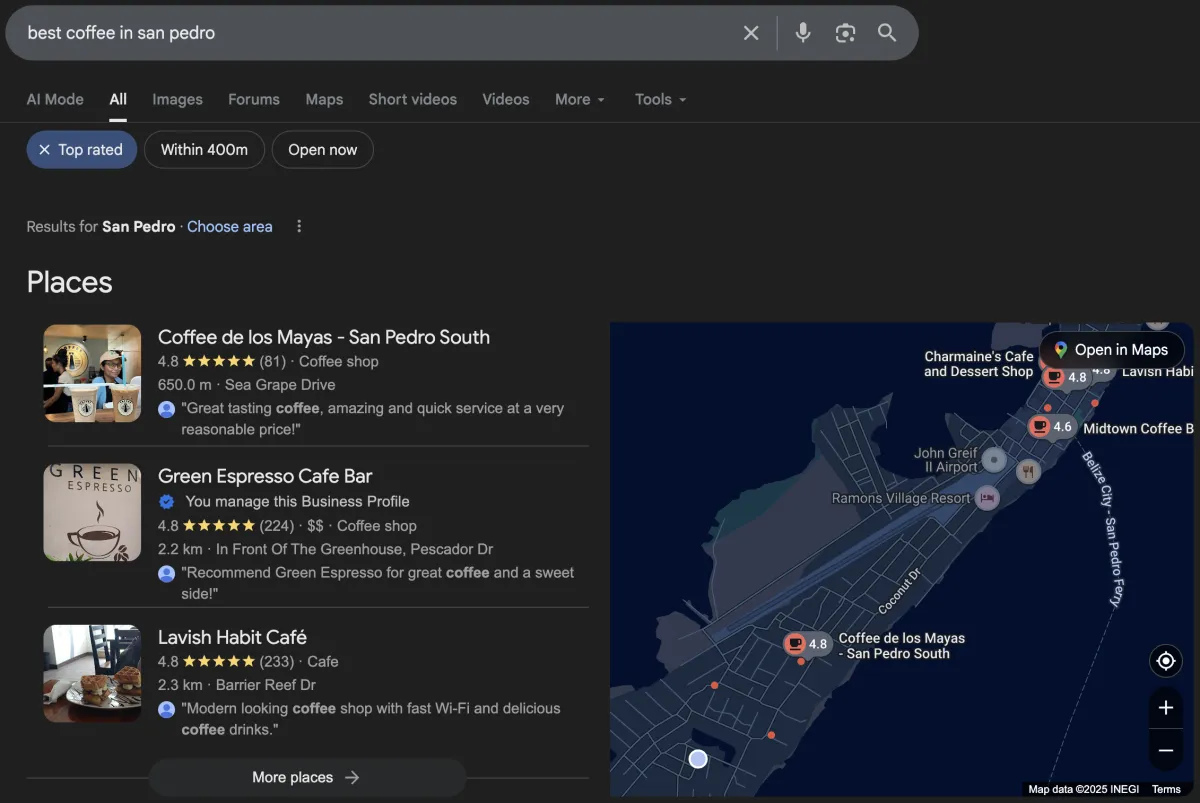Click the John Greif II Airport marker

click(994, 460)
